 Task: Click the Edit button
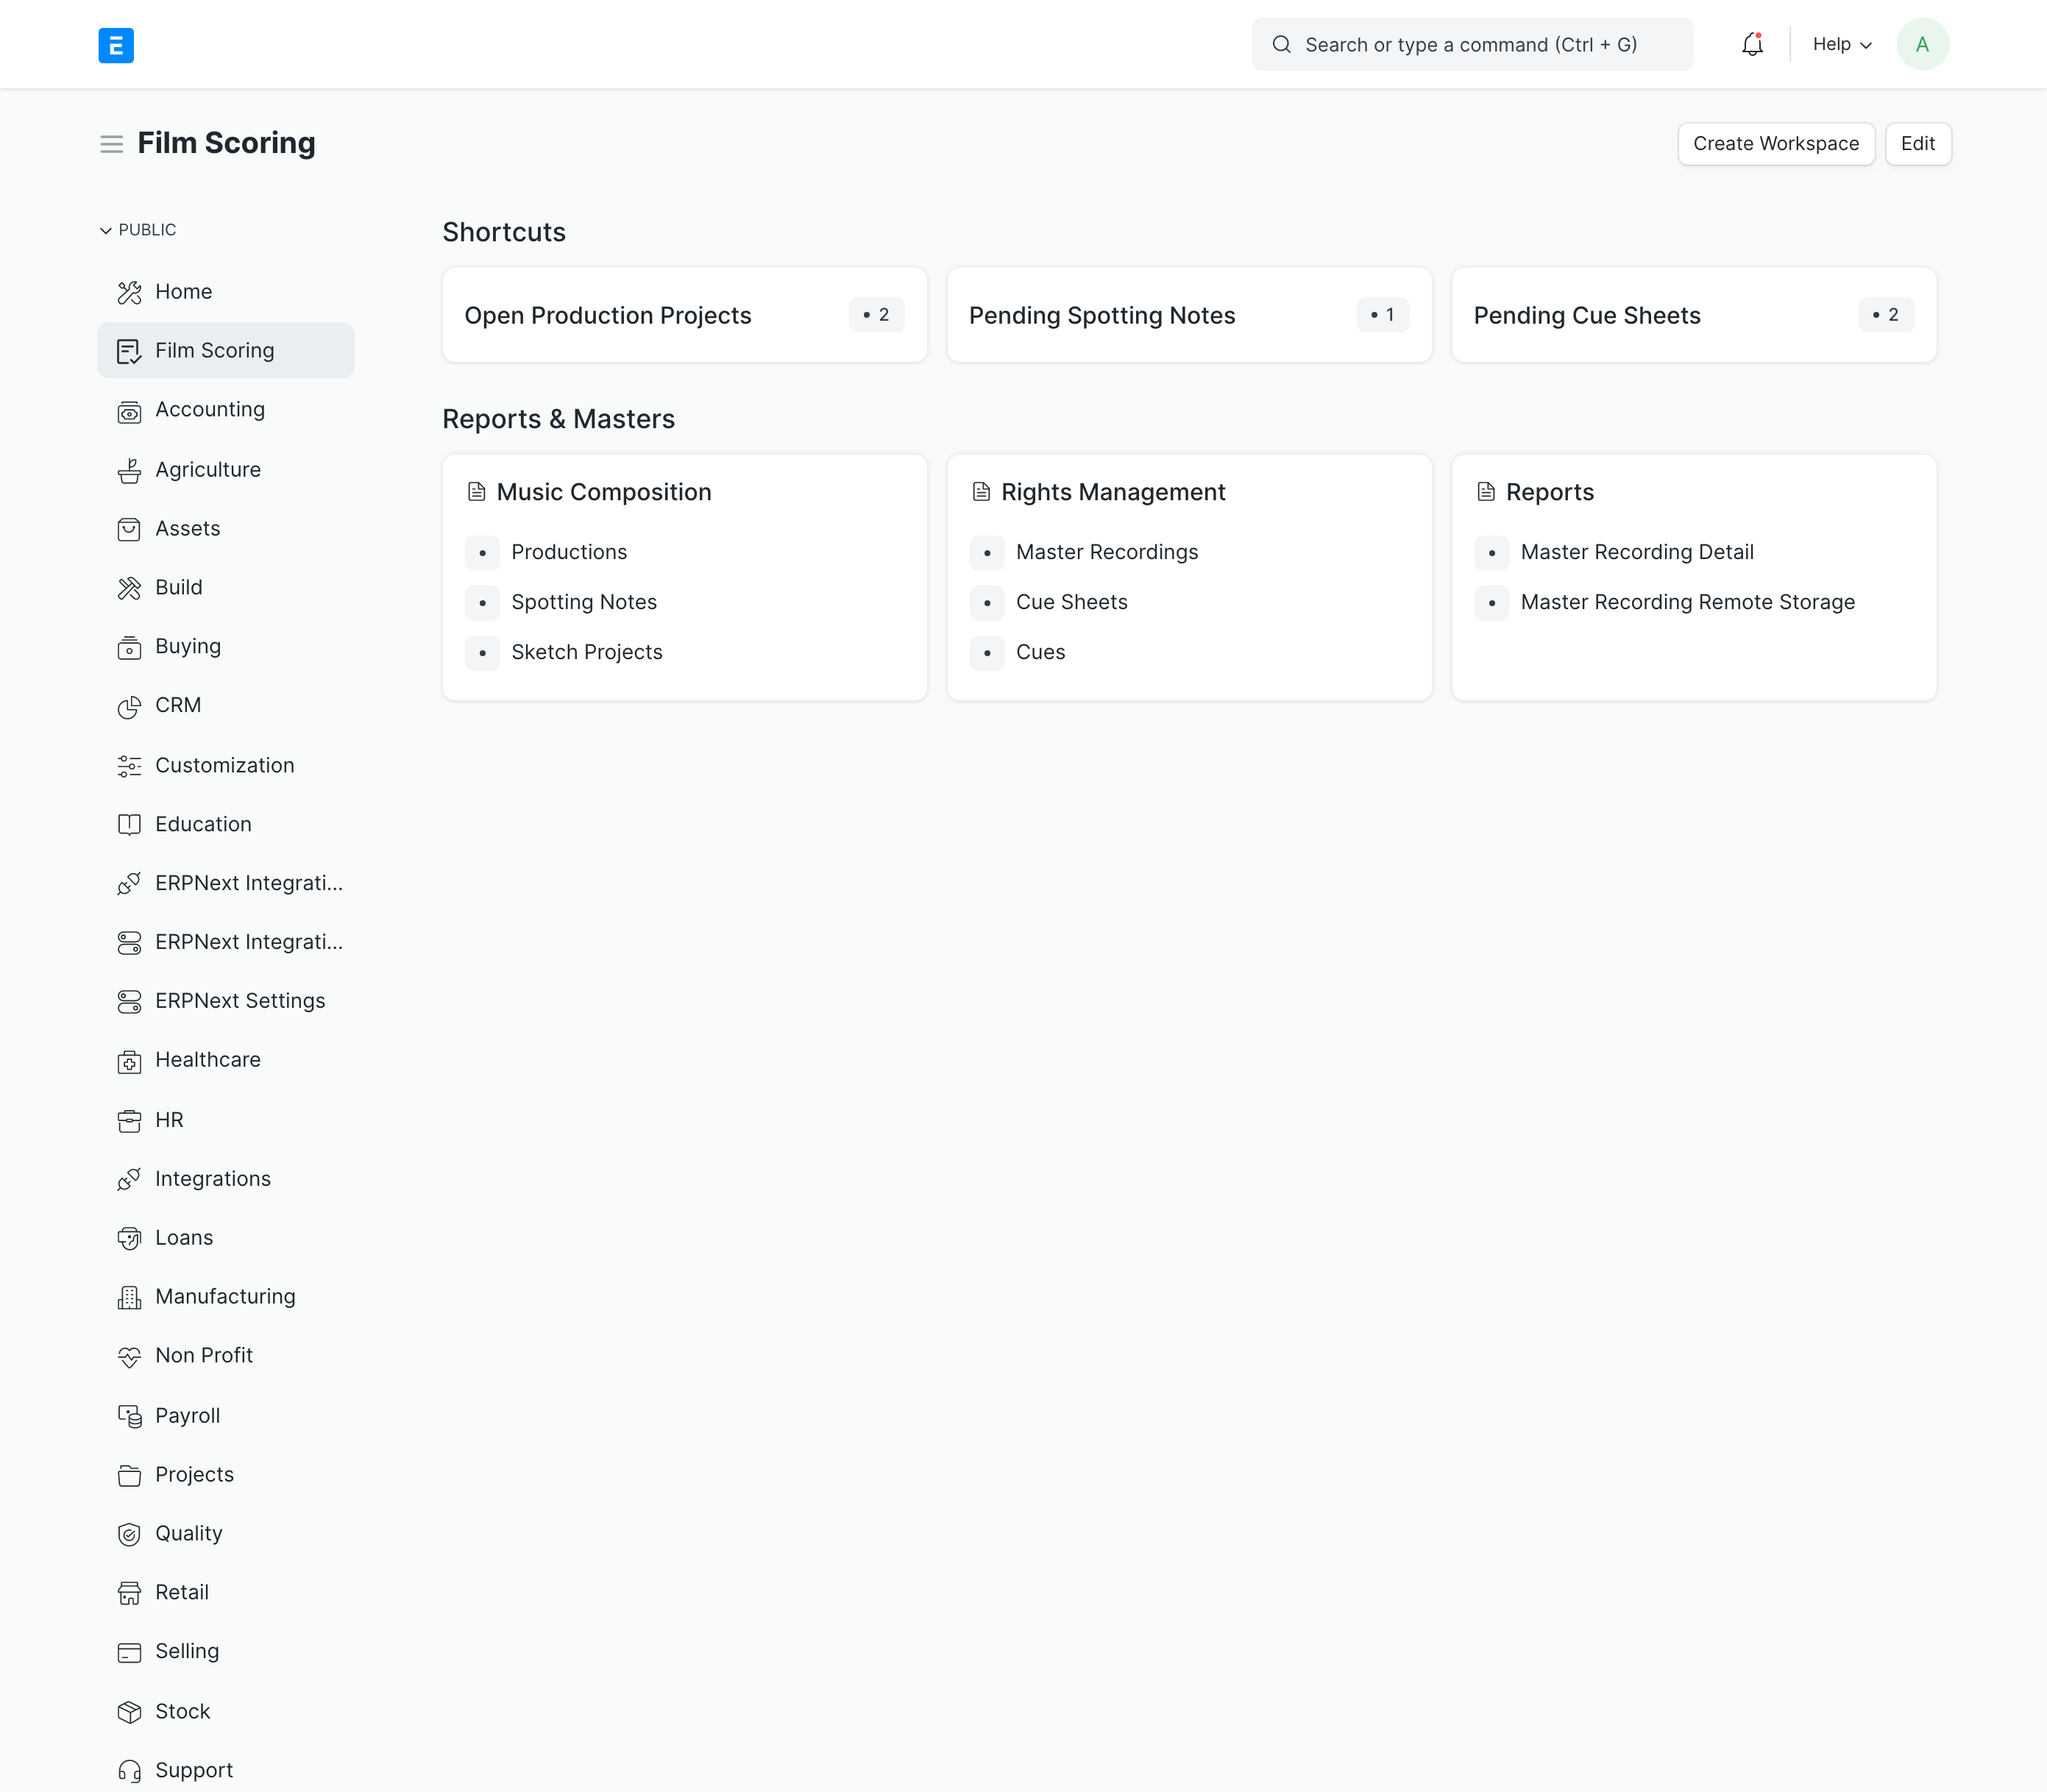point(1917,144)
